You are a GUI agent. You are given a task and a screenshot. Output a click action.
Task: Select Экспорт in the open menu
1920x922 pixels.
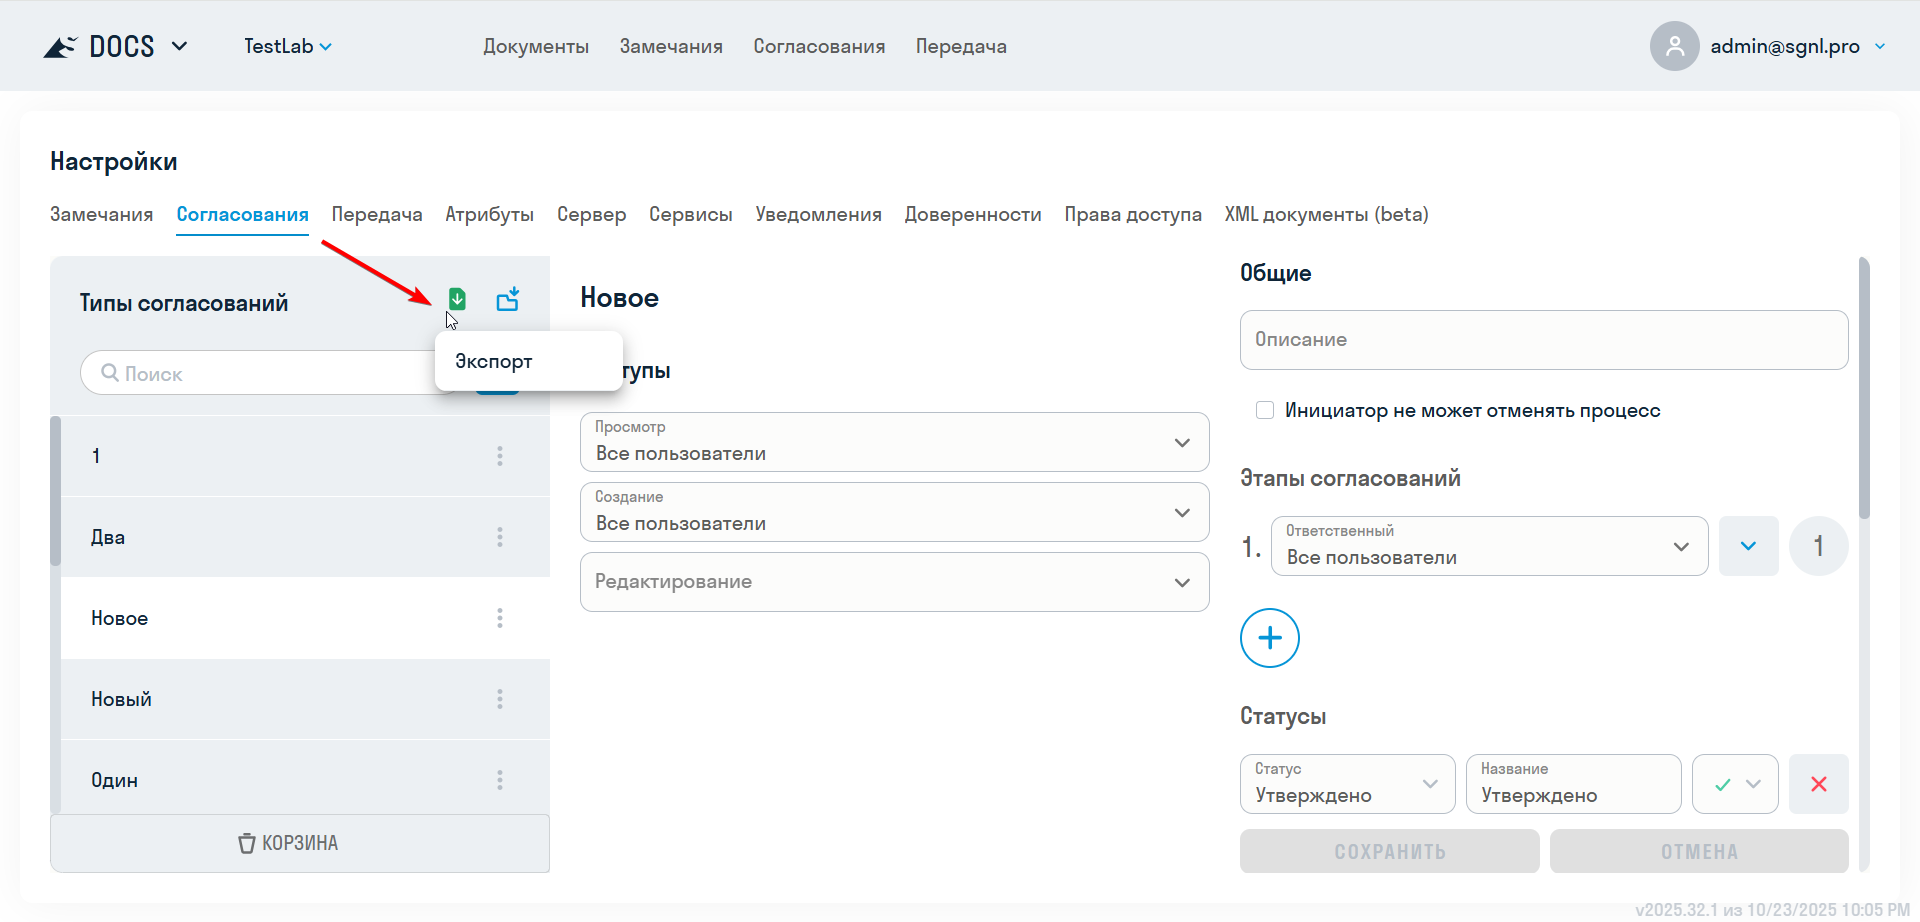point(493,361)
